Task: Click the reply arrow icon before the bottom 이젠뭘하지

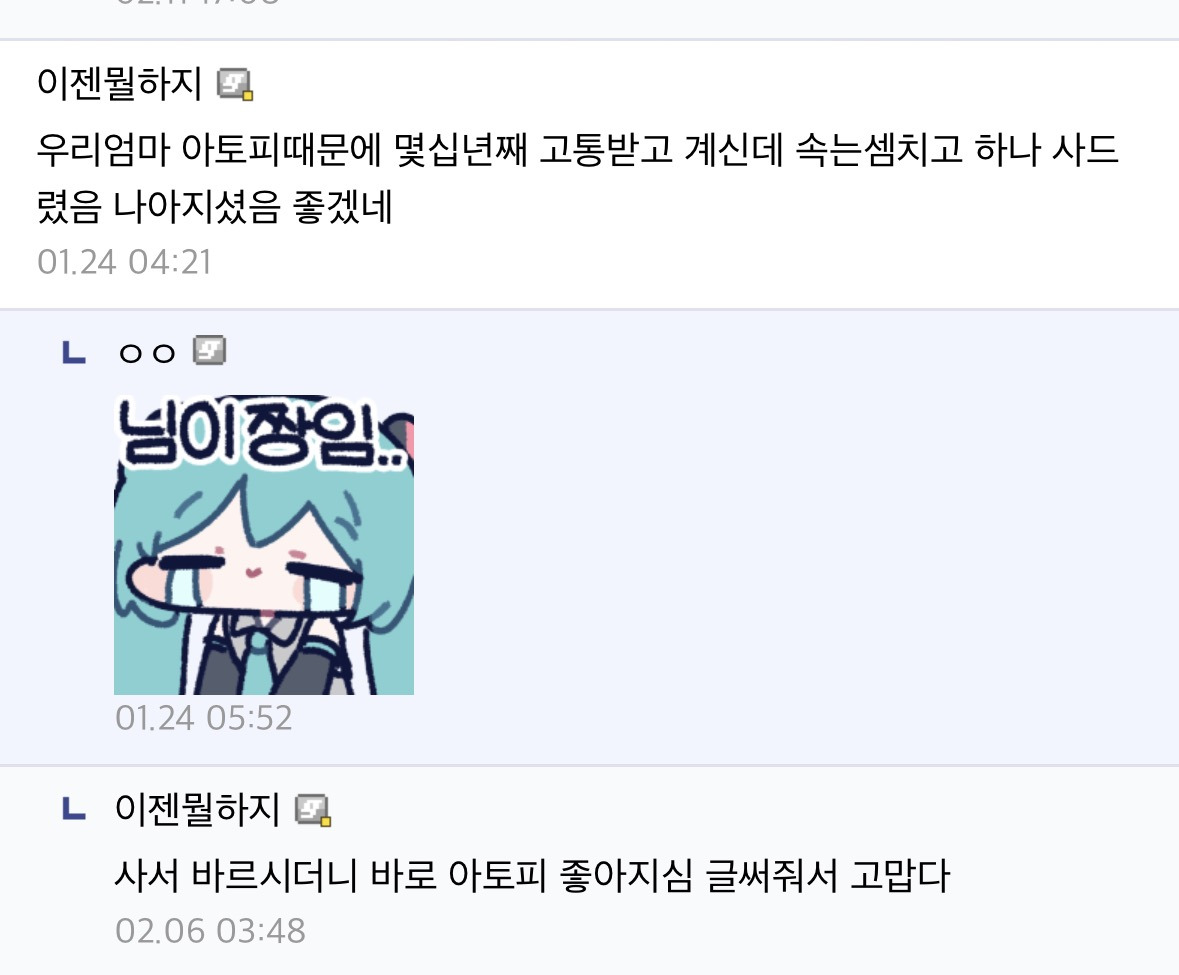Action: [74, 809]
